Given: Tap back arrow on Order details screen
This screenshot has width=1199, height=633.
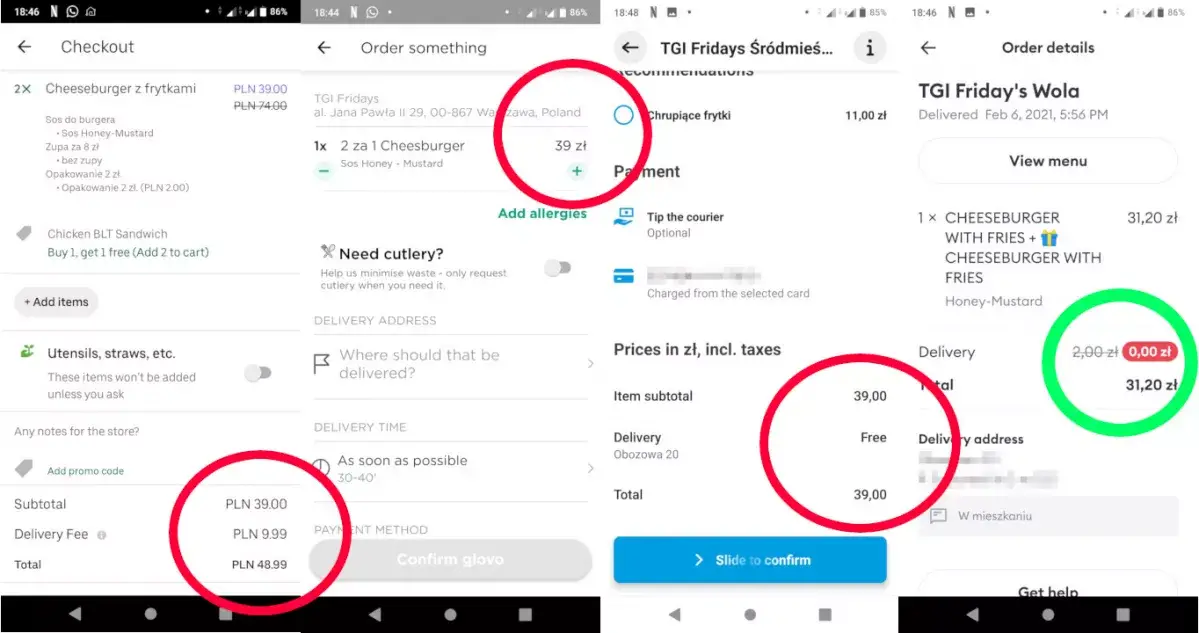Looking at the screenshot, I should [928, 47].
